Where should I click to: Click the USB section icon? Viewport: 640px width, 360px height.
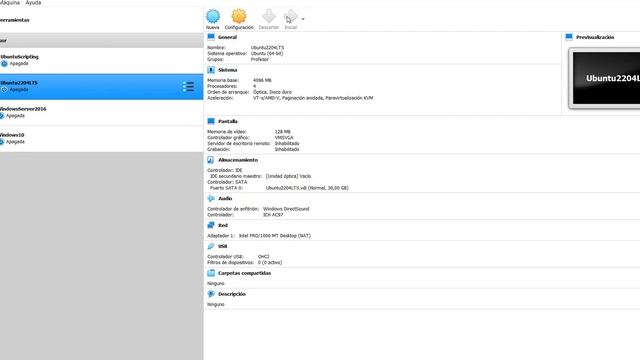point(211,246)
